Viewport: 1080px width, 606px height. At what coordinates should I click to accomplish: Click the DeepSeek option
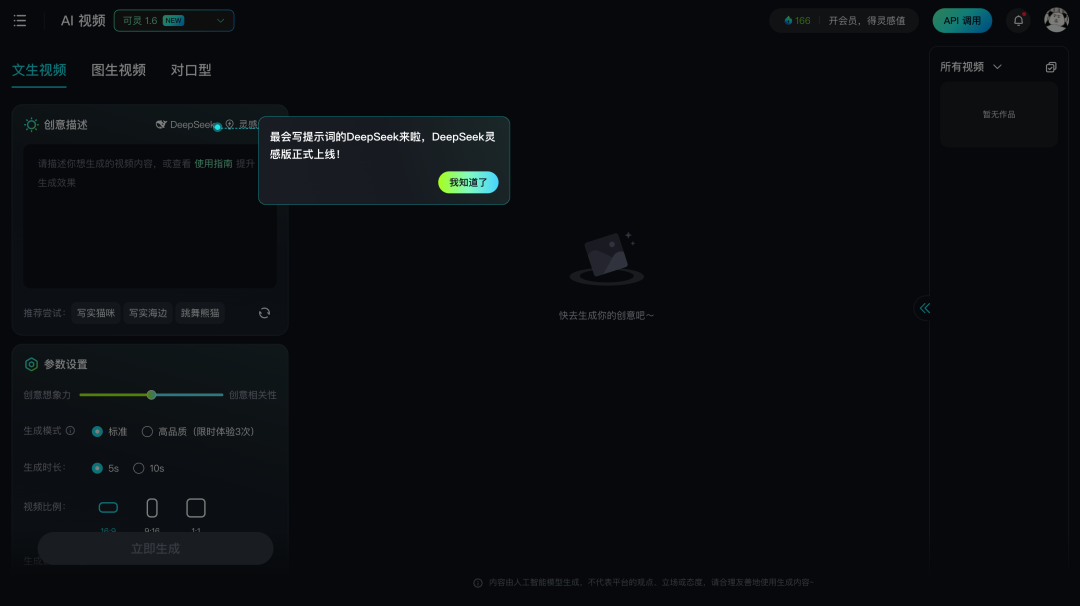186,125
